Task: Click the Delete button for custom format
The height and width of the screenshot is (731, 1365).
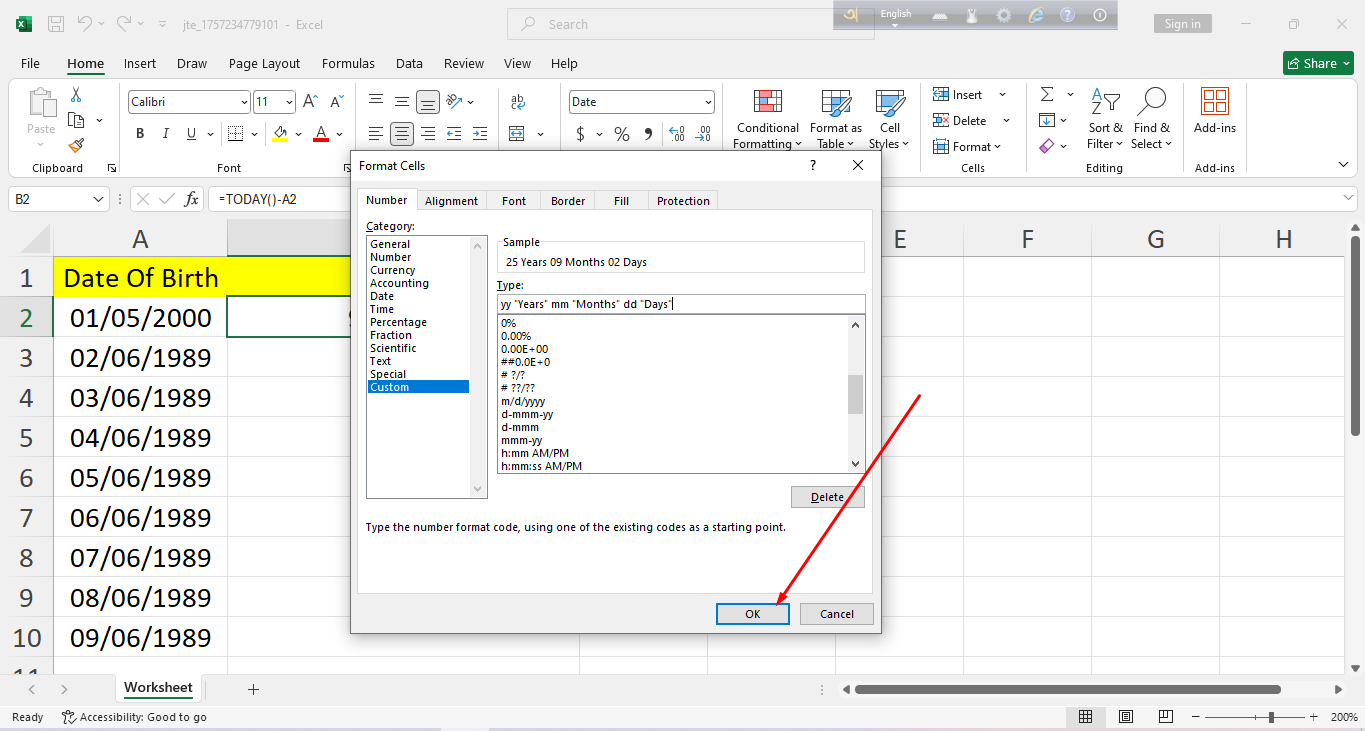Action: coord(827,497)
